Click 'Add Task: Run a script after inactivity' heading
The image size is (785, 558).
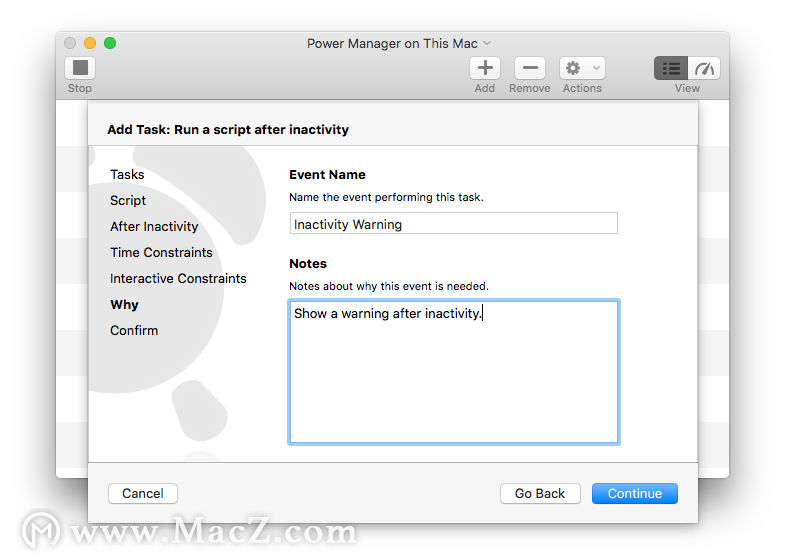click(x=228, y=130)
